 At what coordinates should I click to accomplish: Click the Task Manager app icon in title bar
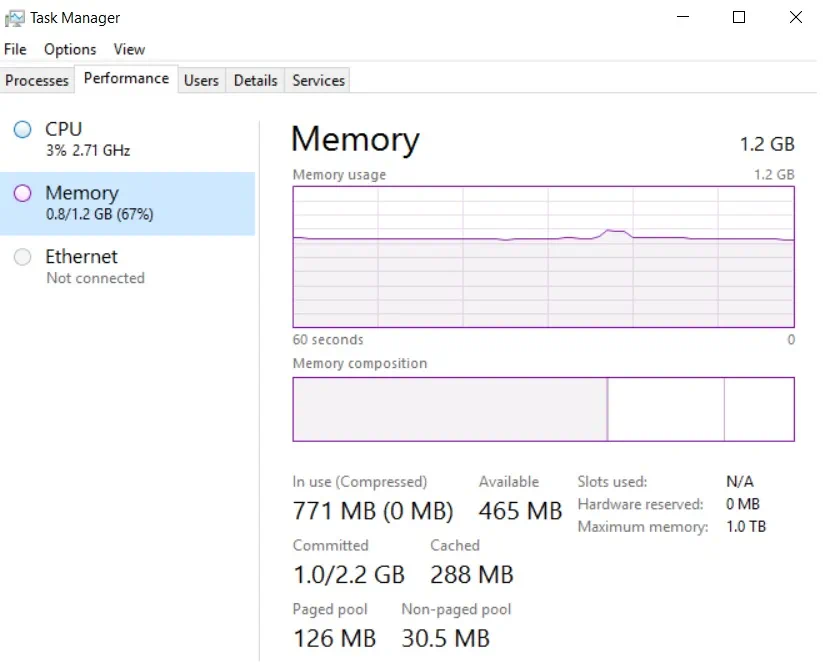(x=15, y=17)
